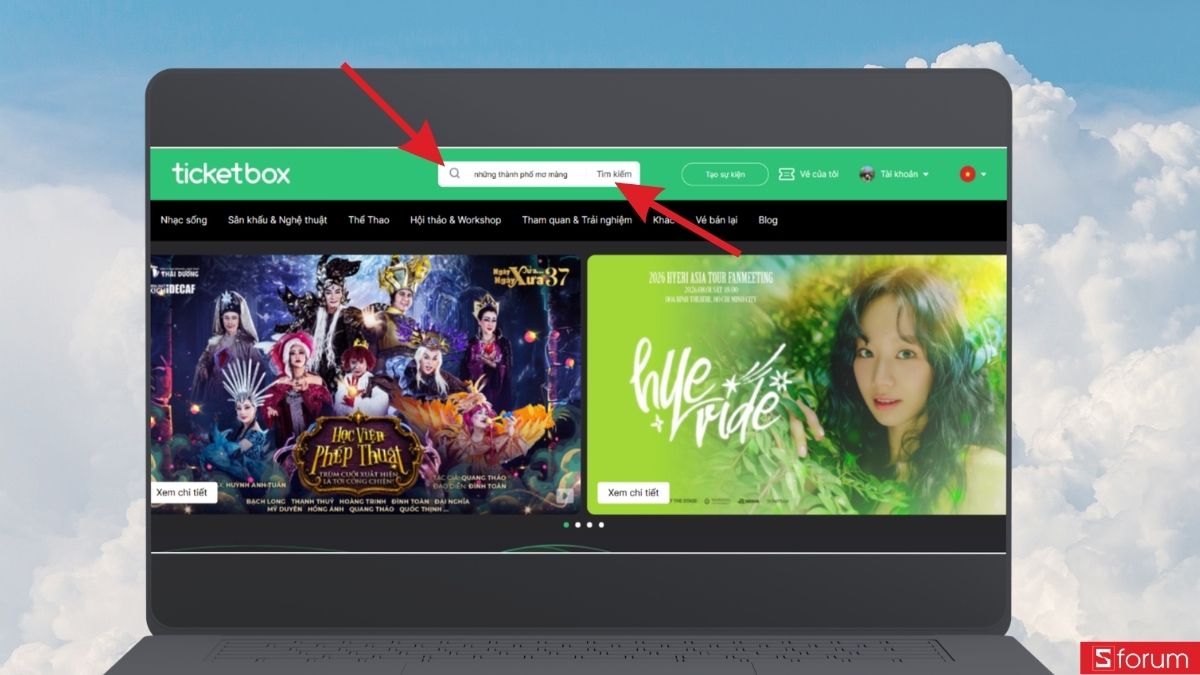Screen dimensions: 1200x675
Task: Click the magnifying glass search icon
Action: (454, 173)
